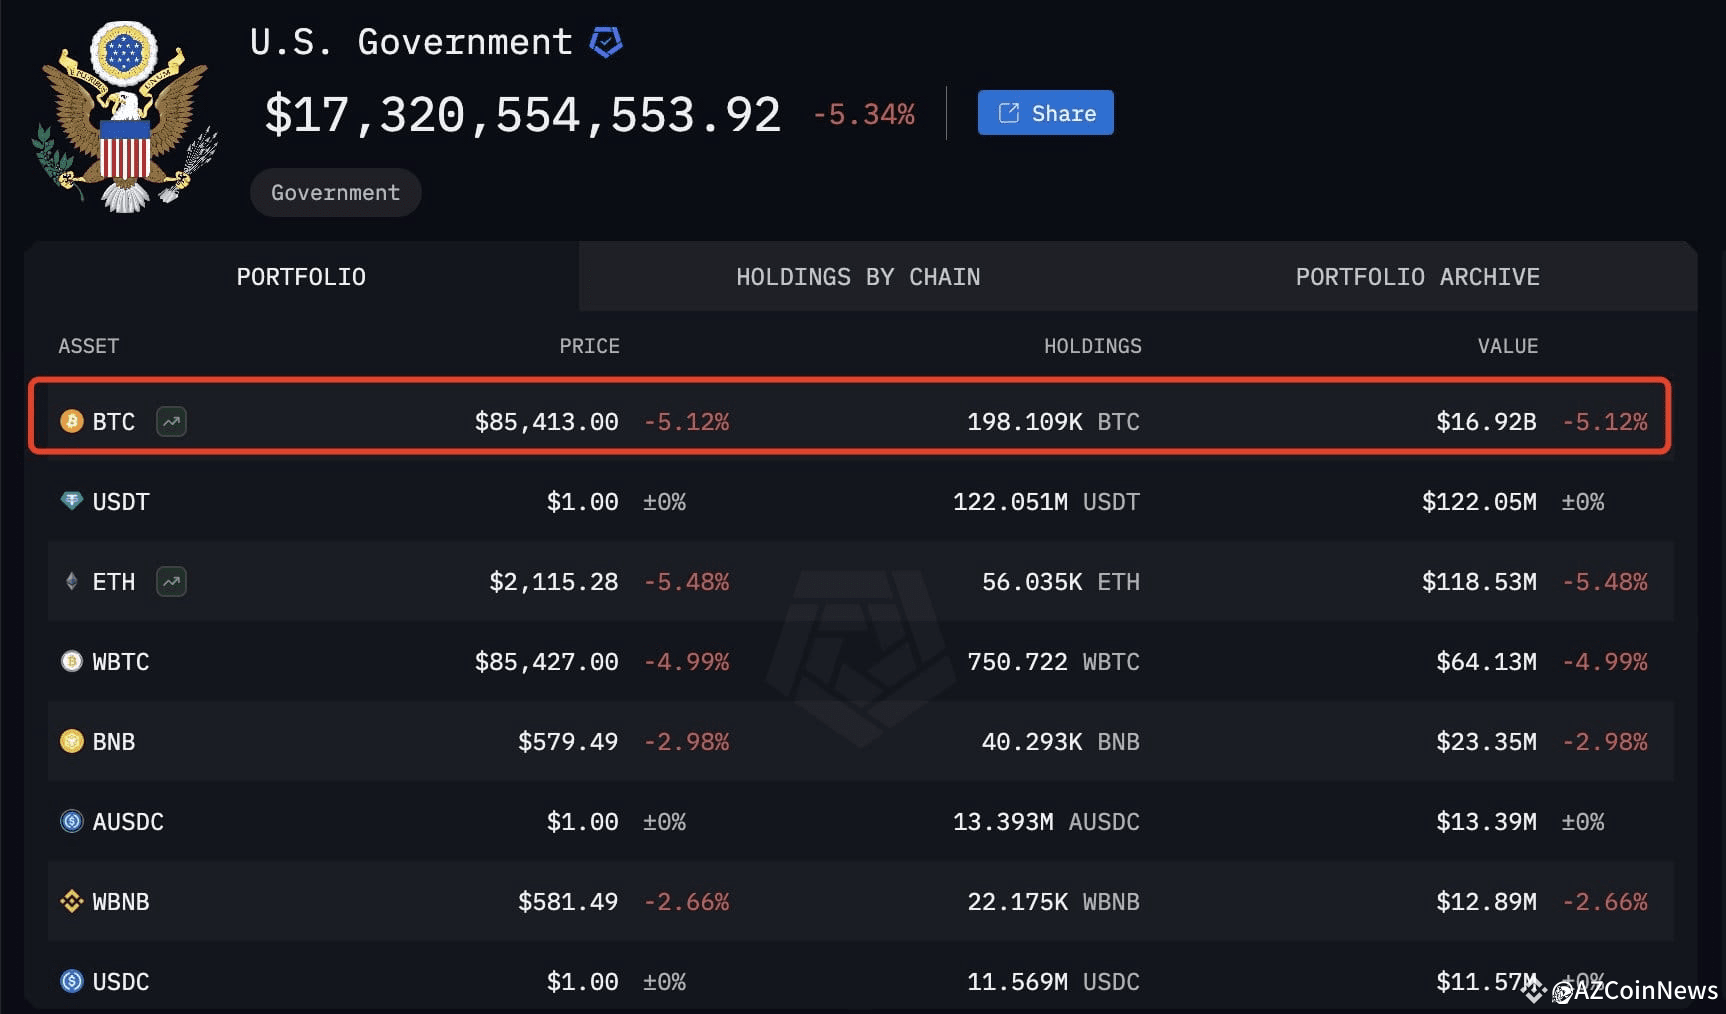Select the Ethereum ETH coin icon
Screen dimensions: 1726x1014
[x=70, y=581]
